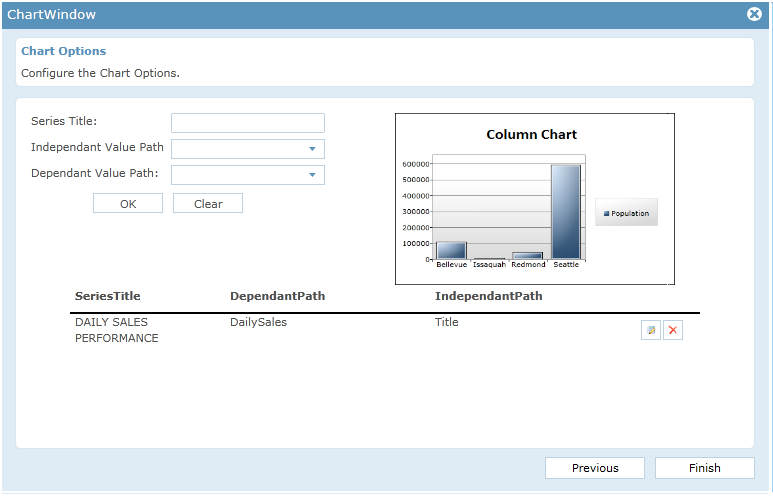This screenshot has width=773, height=496.
Task: Delete the DAILY SALES PERFORMANCE series
Action: pos(673,330)
